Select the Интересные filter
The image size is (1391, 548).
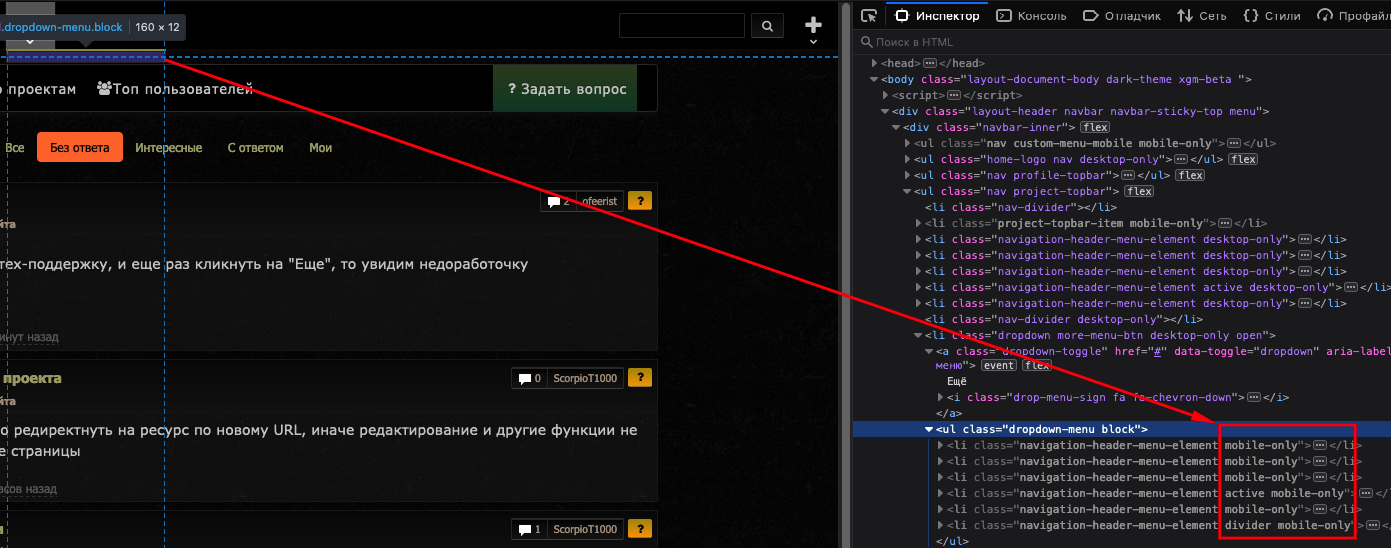(x=169, y=147)
